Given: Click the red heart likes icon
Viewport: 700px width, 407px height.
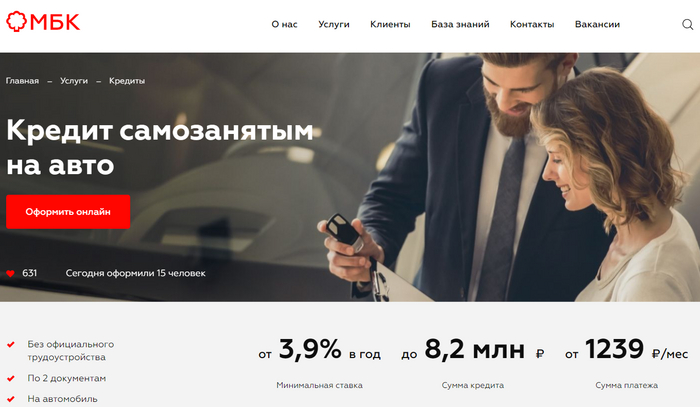Looking at the screenshot, I should 10,274.
